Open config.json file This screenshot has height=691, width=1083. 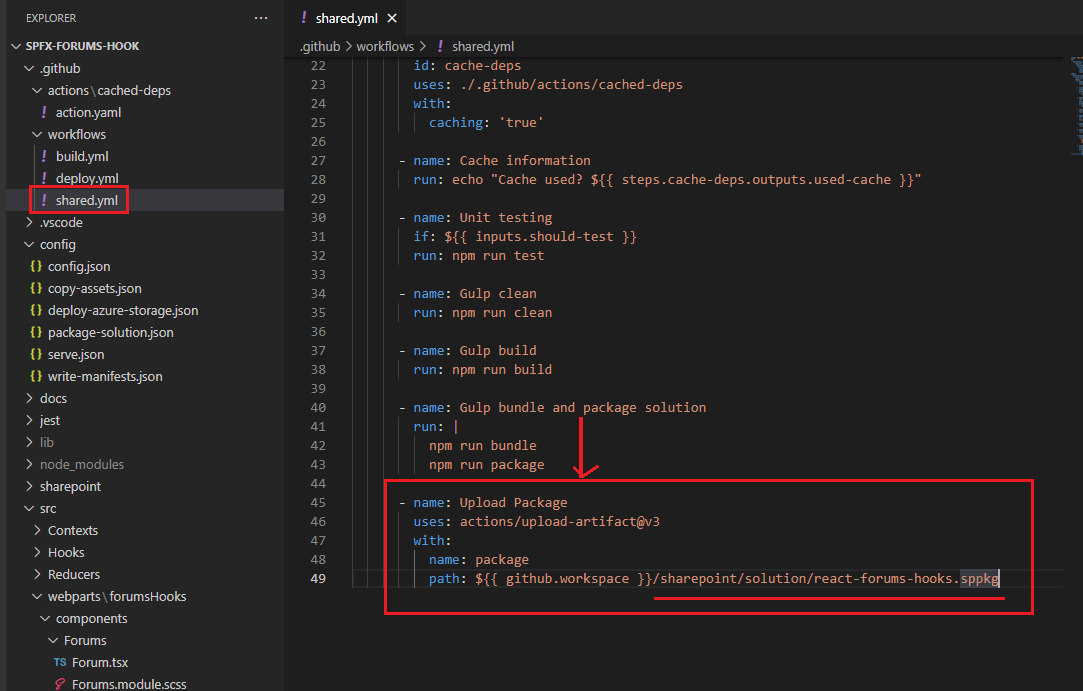[79, 266]
